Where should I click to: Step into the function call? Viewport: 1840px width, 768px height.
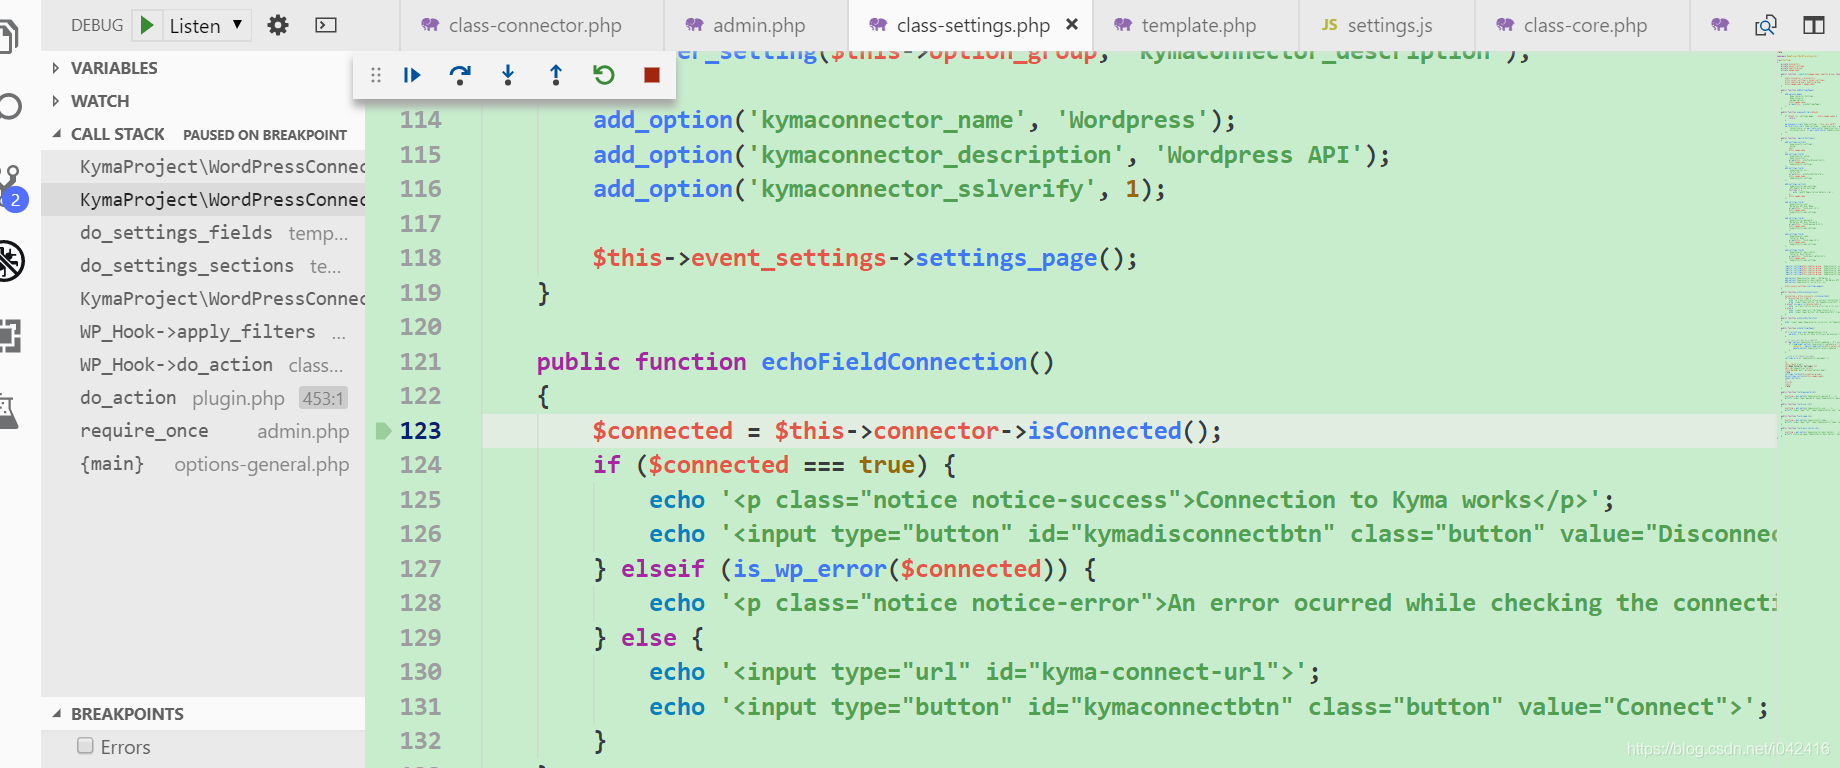508,75
